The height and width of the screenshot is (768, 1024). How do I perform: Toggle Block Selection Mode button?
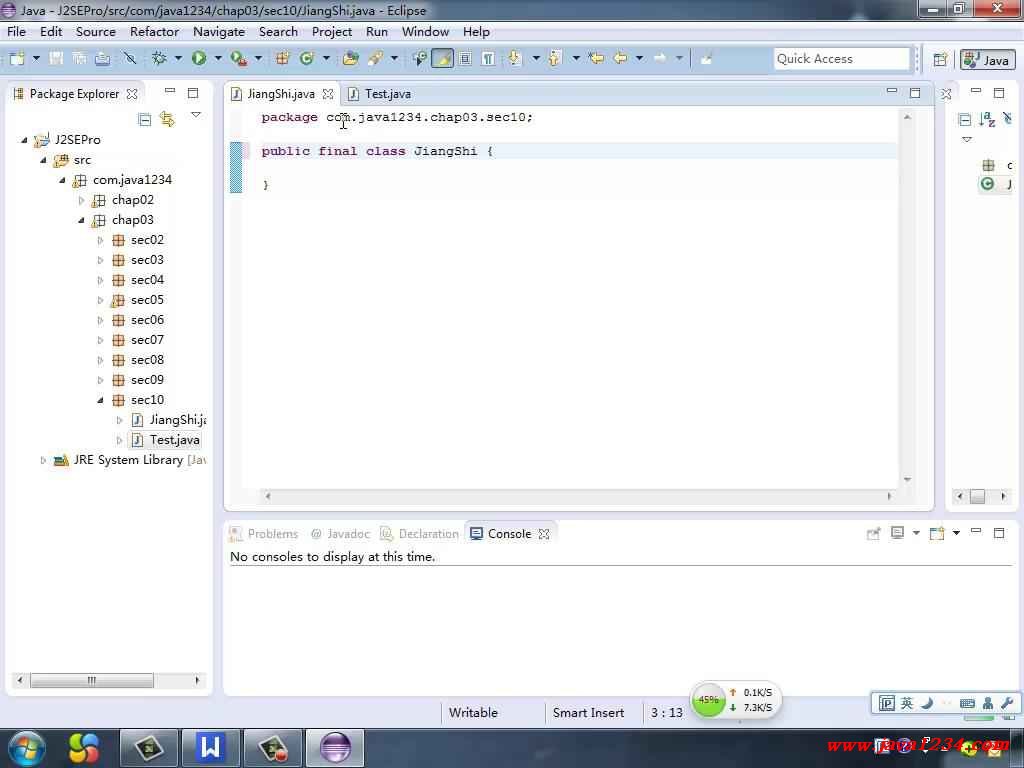tap(465, 59)
